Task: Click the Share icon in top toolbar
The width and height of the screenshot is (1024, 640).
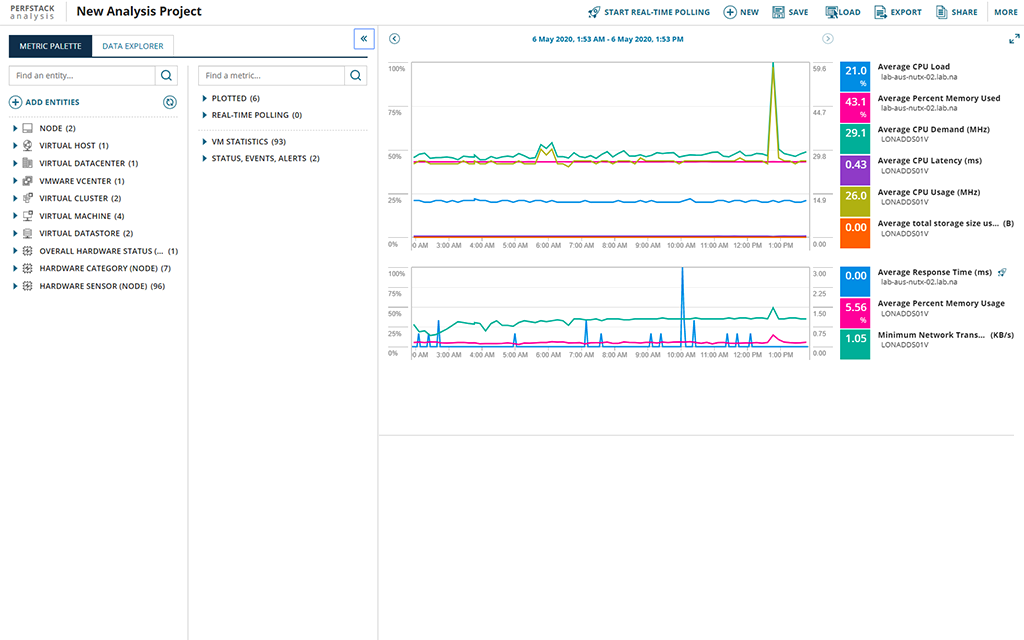Action: [x=942, y=12]
